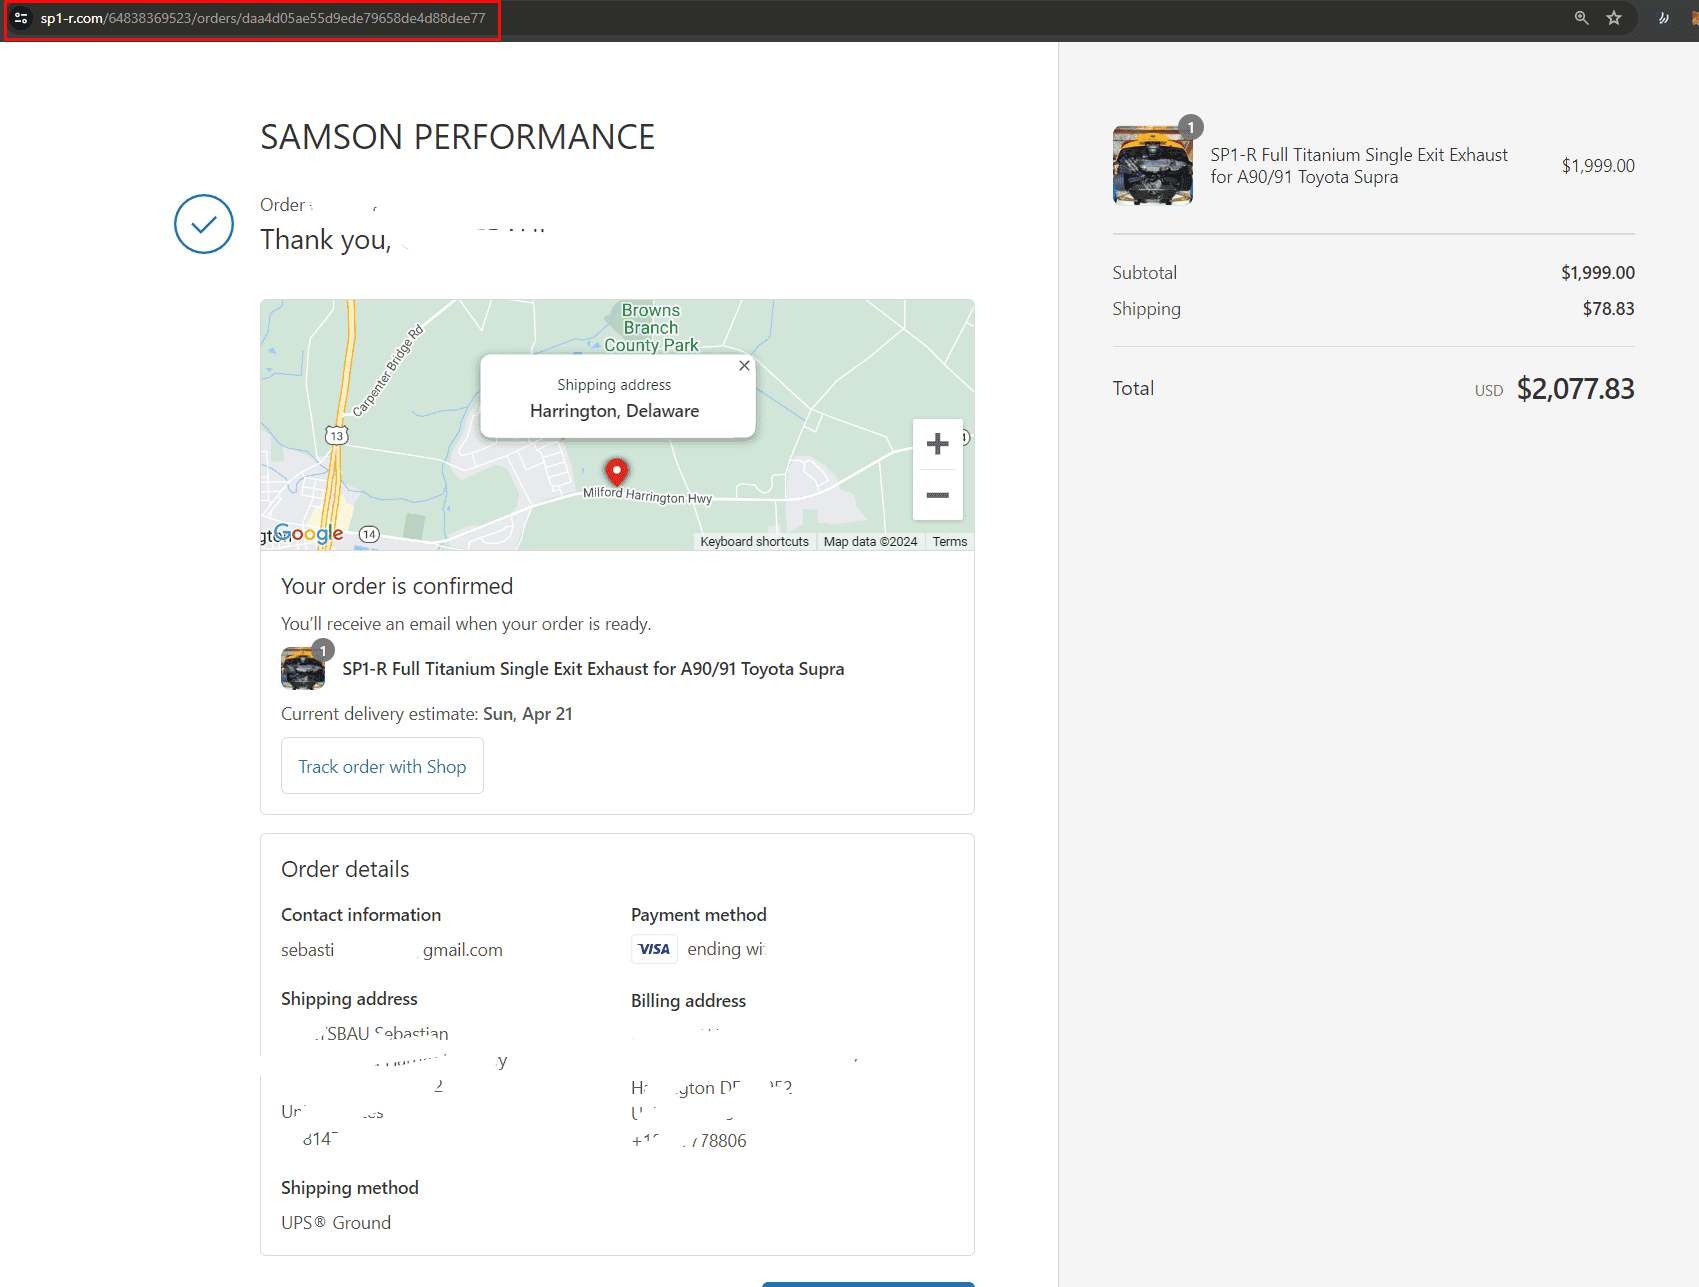This screenshot has height=1287, width=1699.
Task: Click the Your order is confirmed heading
Action: tap(397, 586)
